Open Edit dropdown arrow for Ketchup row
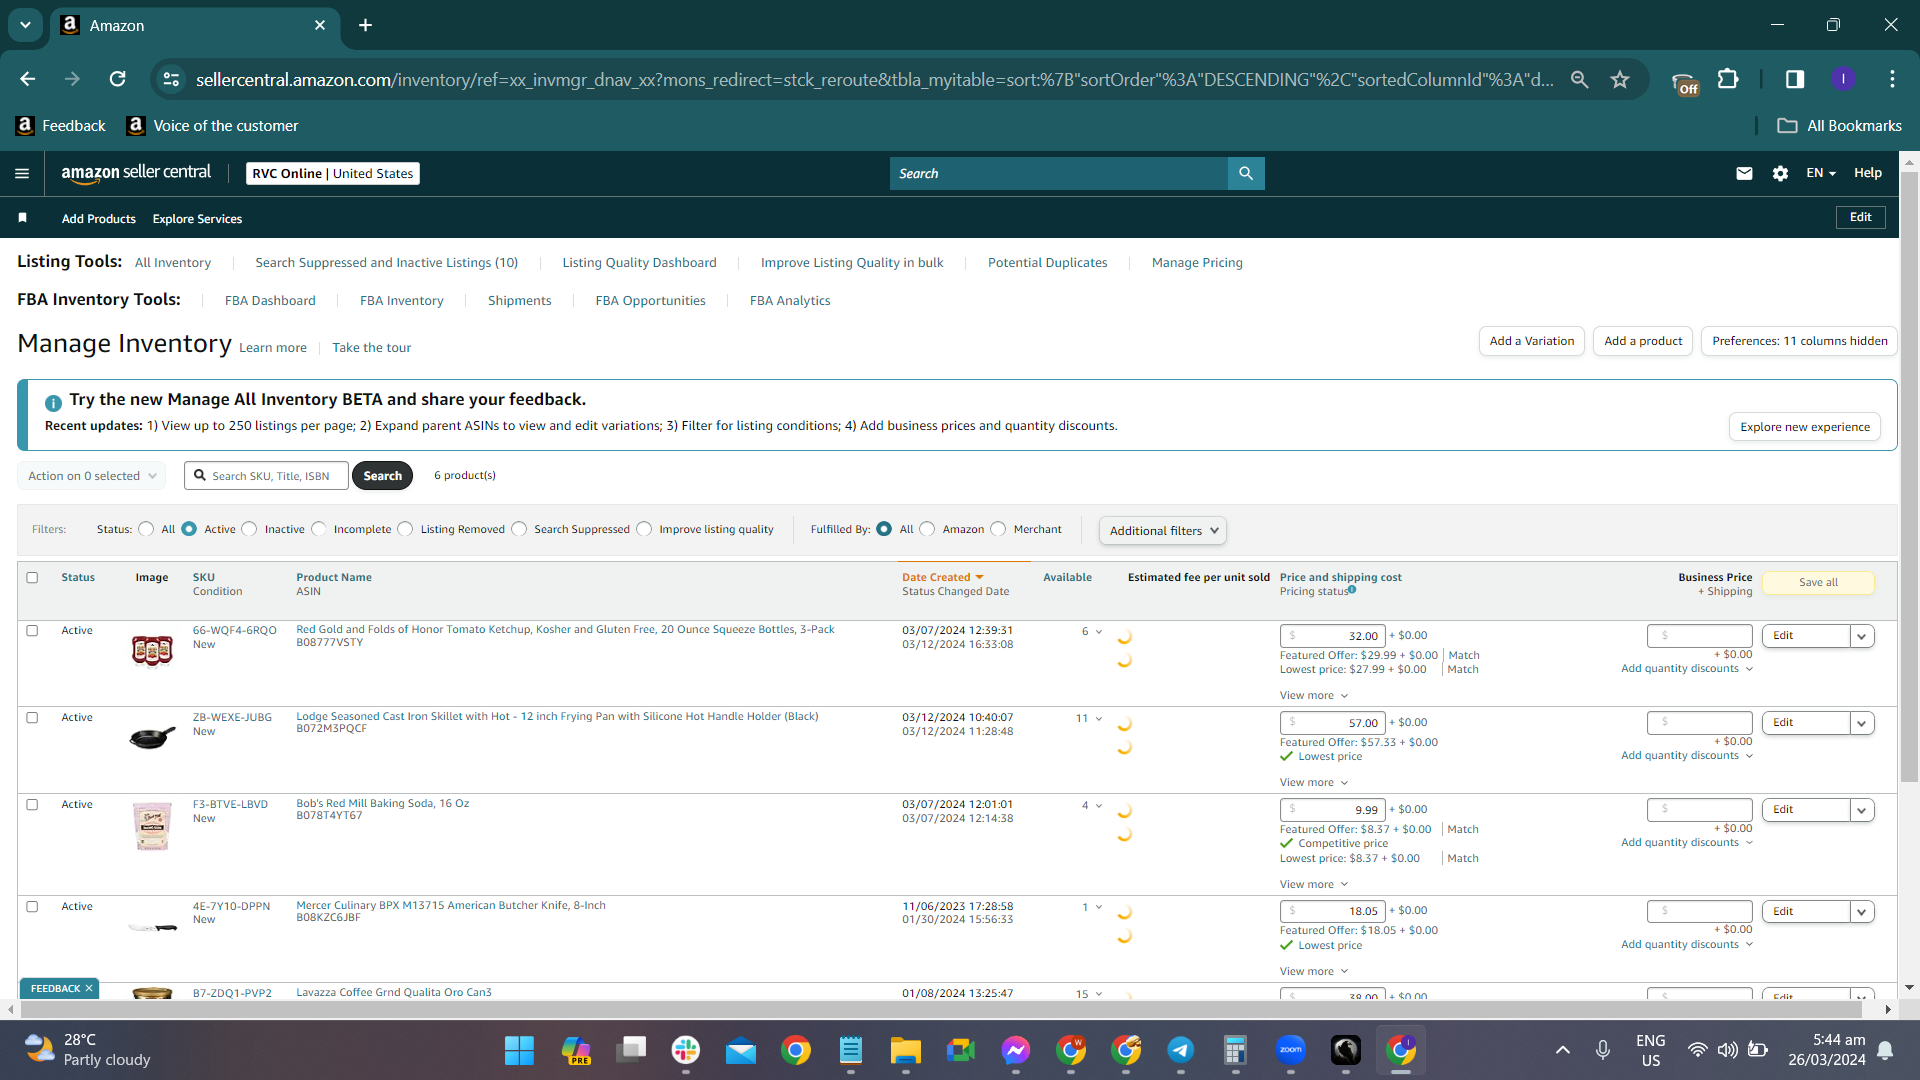 coord(1862,636)
